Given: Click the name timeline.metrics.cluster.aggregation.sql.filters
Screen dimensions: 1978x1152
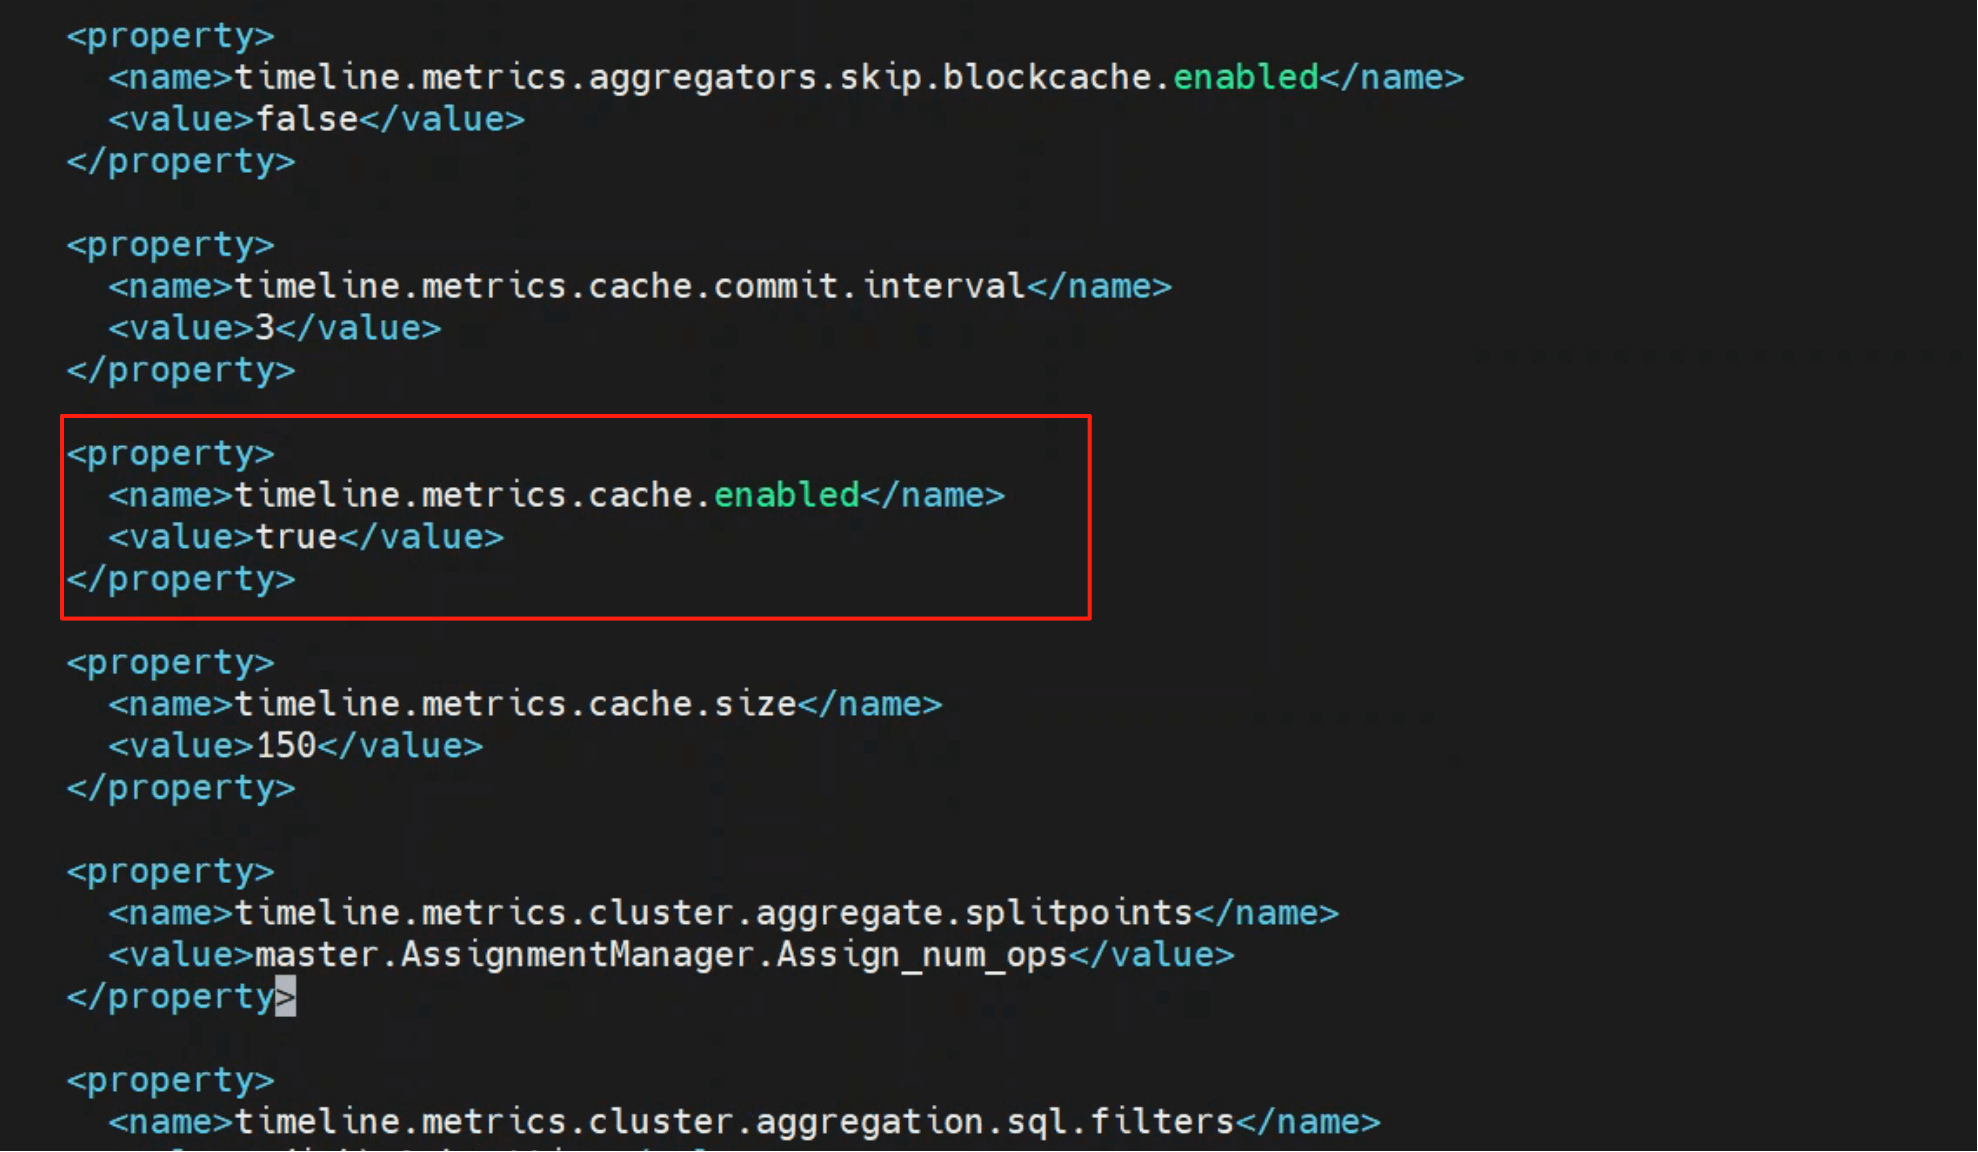Looking at the screenshot, I should [x=734, y=1122].
